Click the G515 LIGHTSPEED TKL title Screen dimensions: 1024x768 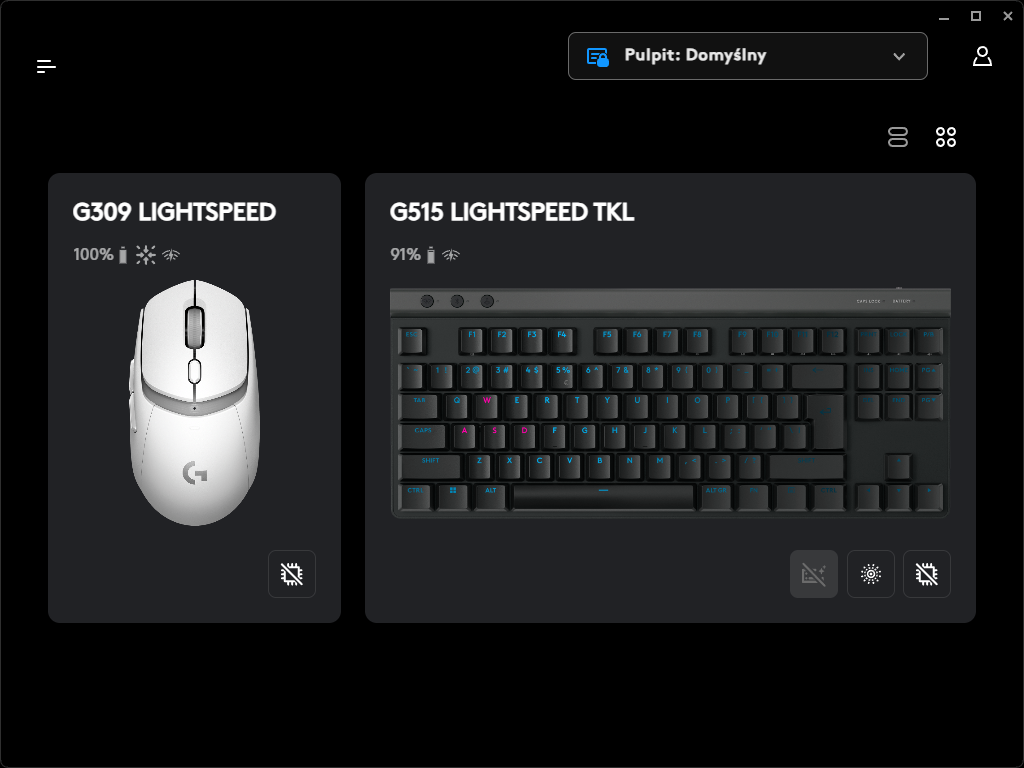[x=512, y=212]
